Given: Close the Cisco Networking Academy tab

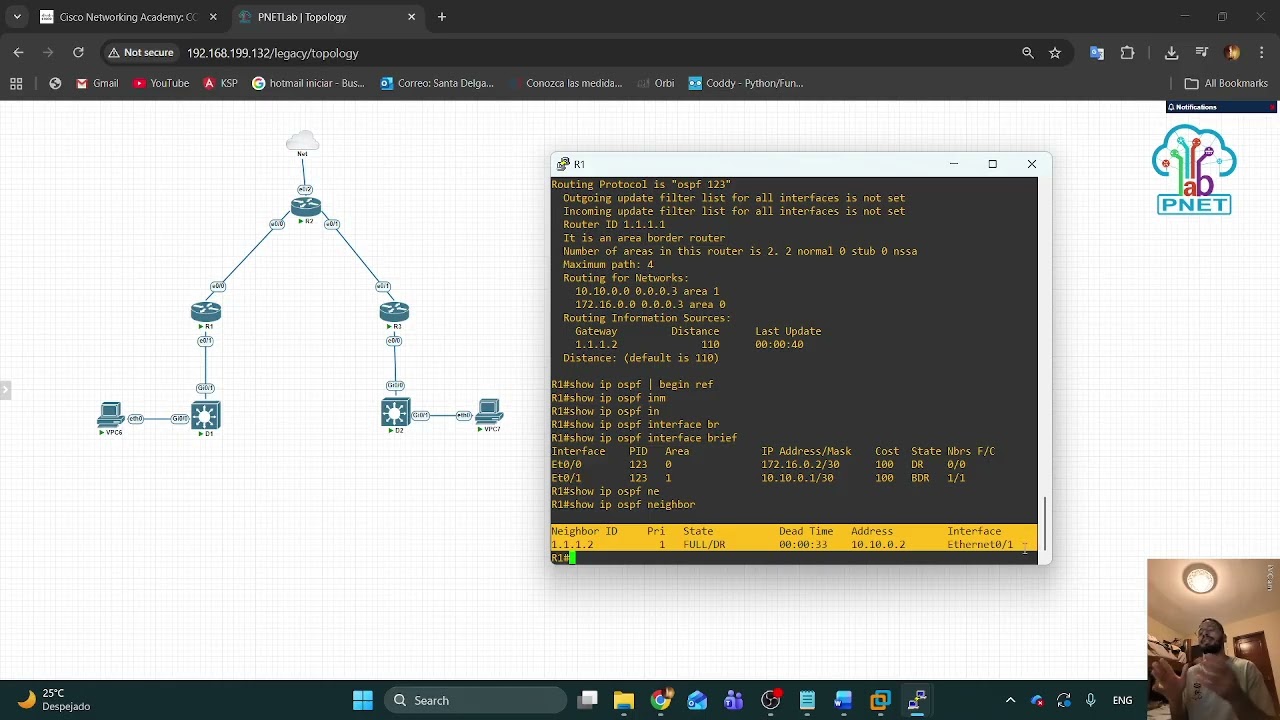Looking at the screenshot, I should (213, 17).
